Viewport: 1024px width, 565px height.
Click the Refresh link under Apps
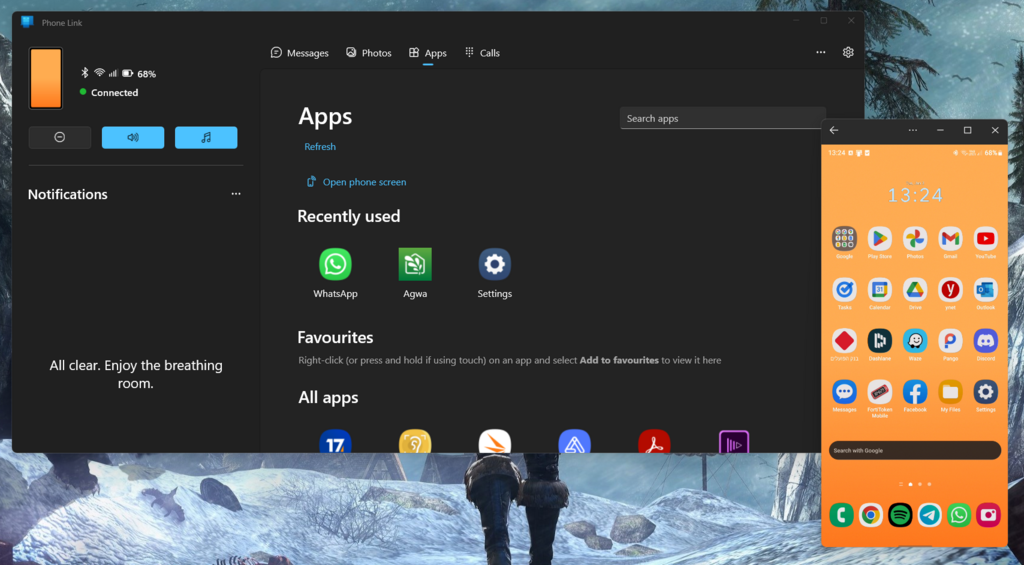coord(320,146)
